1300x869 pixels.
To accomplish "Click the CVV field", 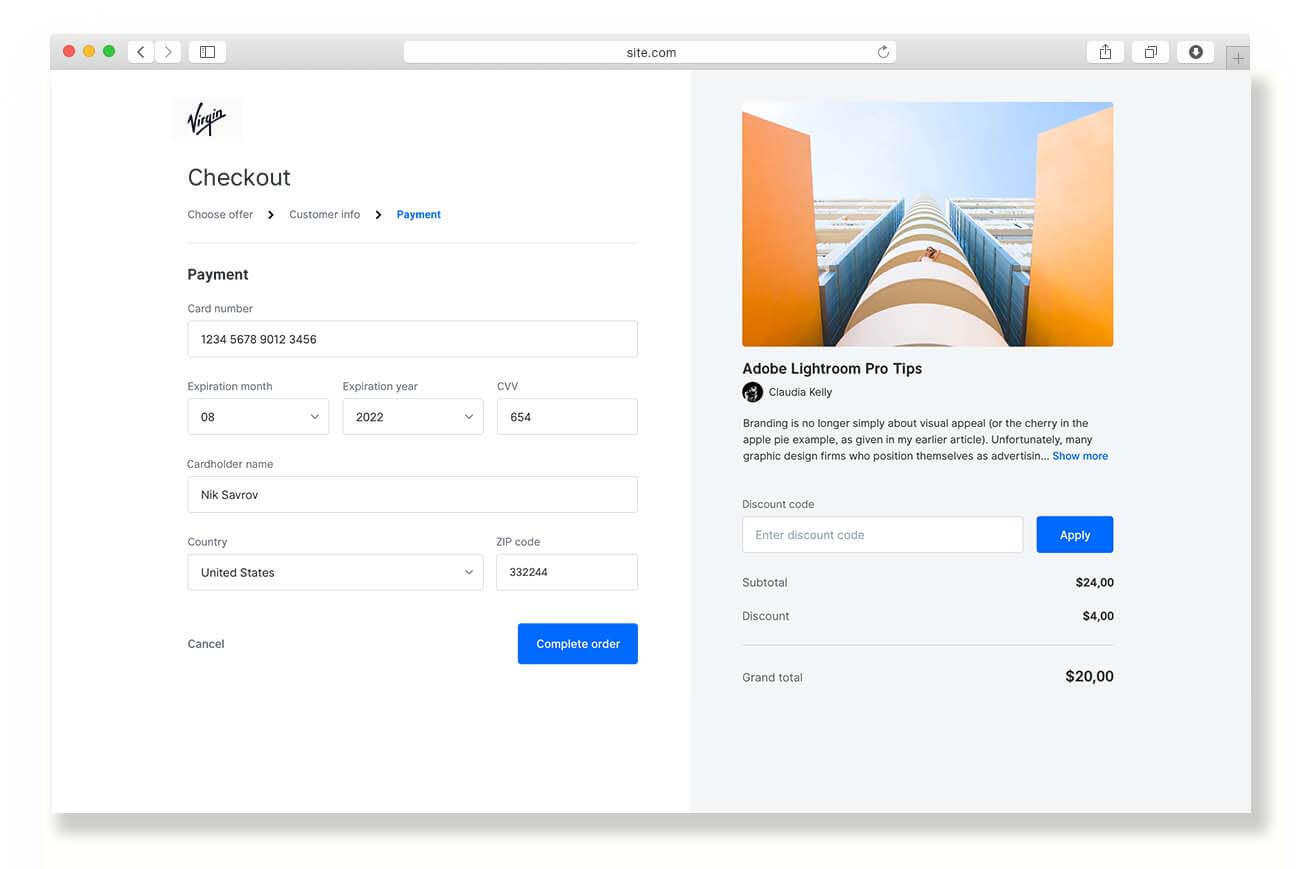I will point(567,417).
